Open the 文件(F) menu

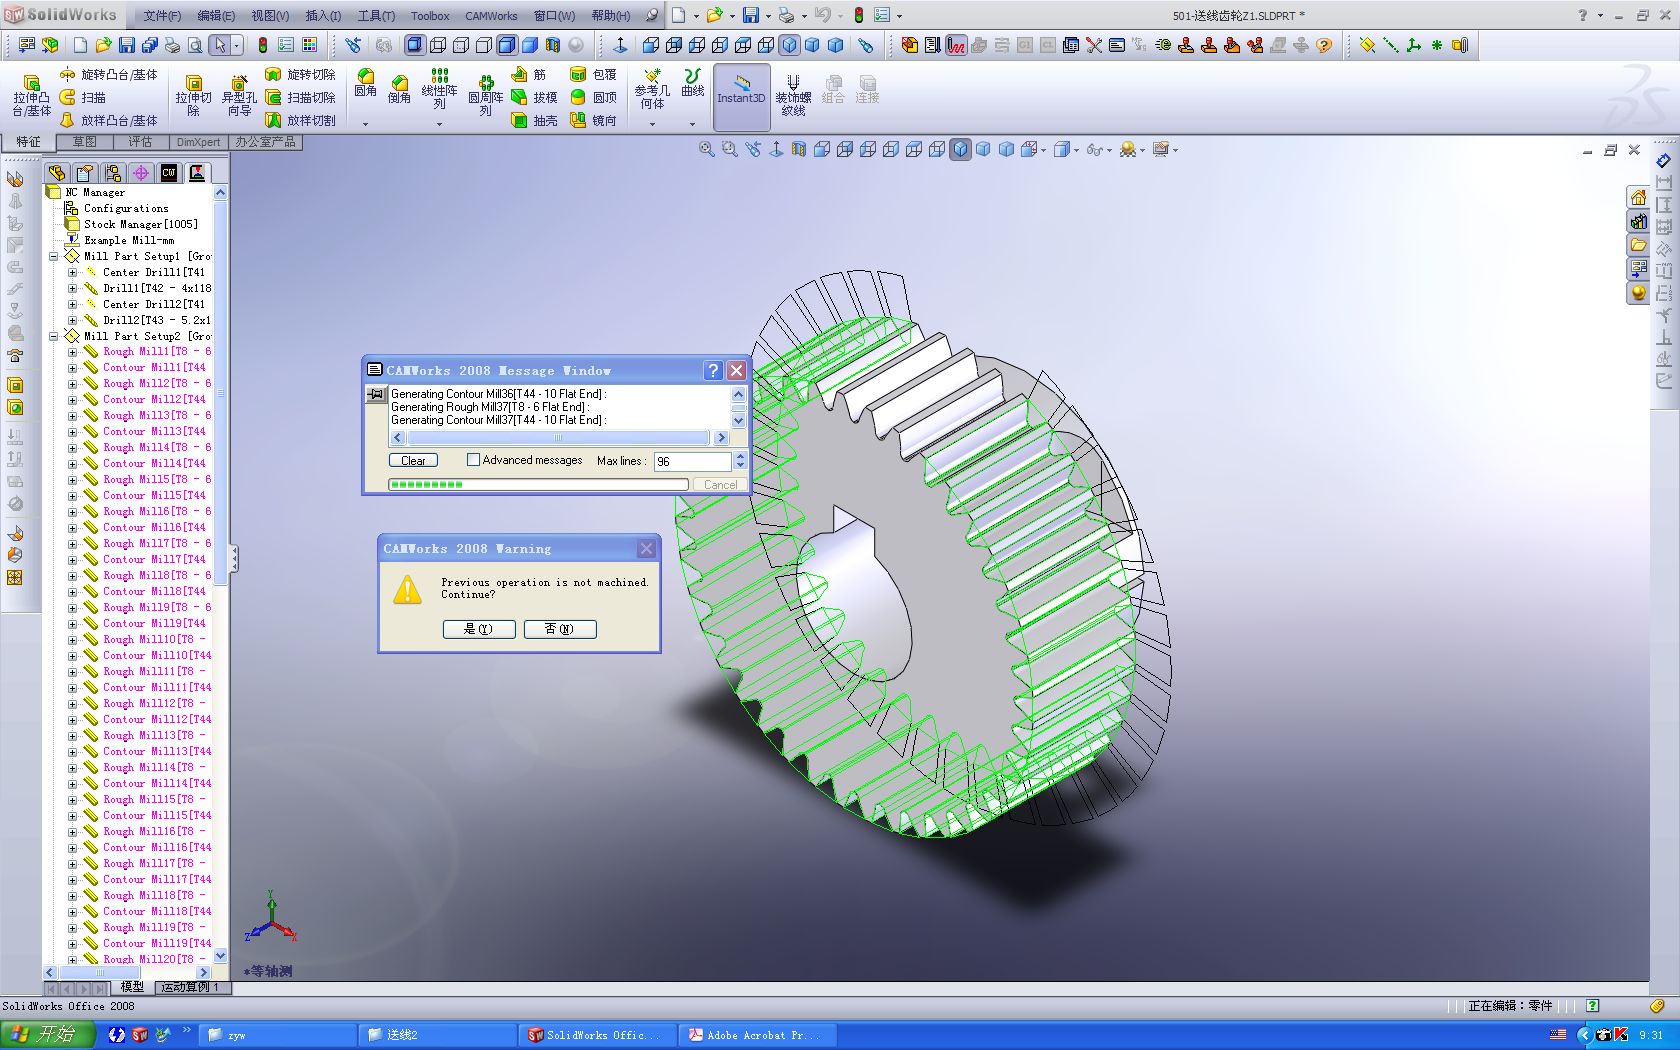click(x=162, y=16)
